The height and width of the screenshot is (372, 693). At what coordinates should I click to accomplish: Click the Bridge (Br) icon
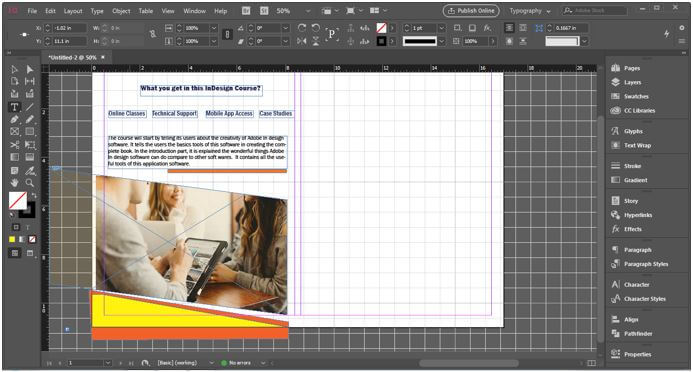[x=247, y=11]
